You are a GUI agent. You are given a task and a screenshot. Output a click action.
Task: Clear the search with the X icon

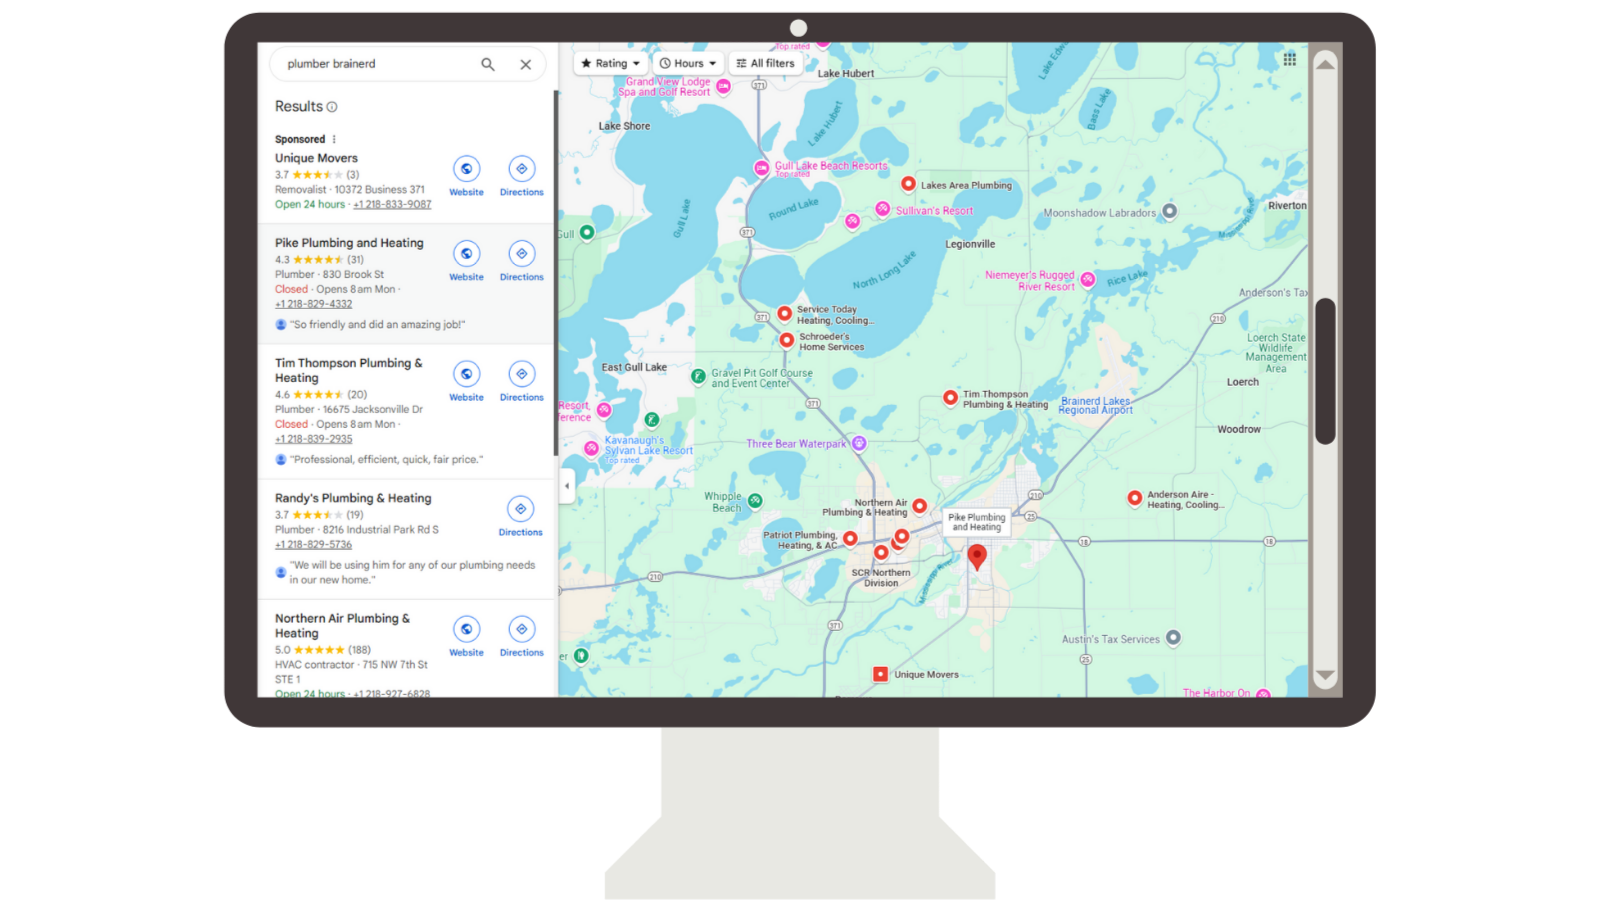coord(525,64)
